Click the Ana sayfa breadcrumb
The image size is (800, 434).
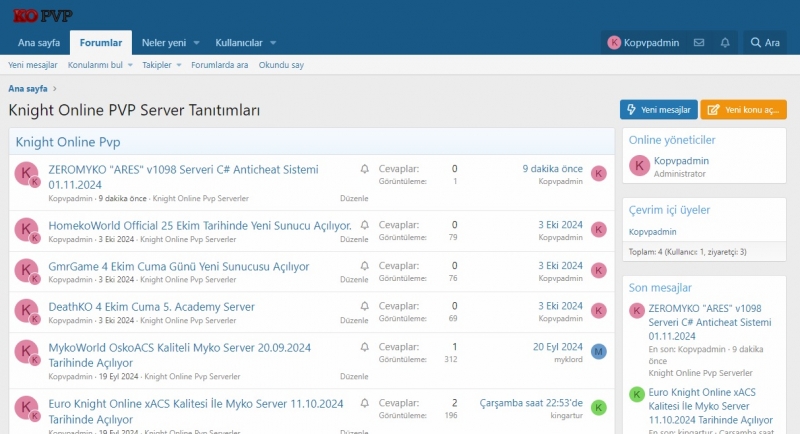click(x=28, y=88)
